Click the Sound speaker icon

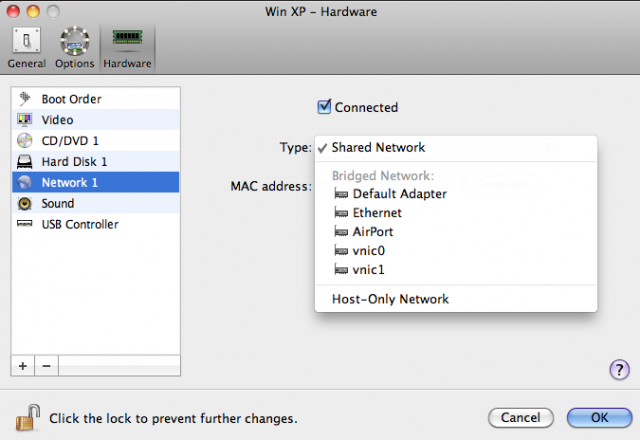coord(25,203)
